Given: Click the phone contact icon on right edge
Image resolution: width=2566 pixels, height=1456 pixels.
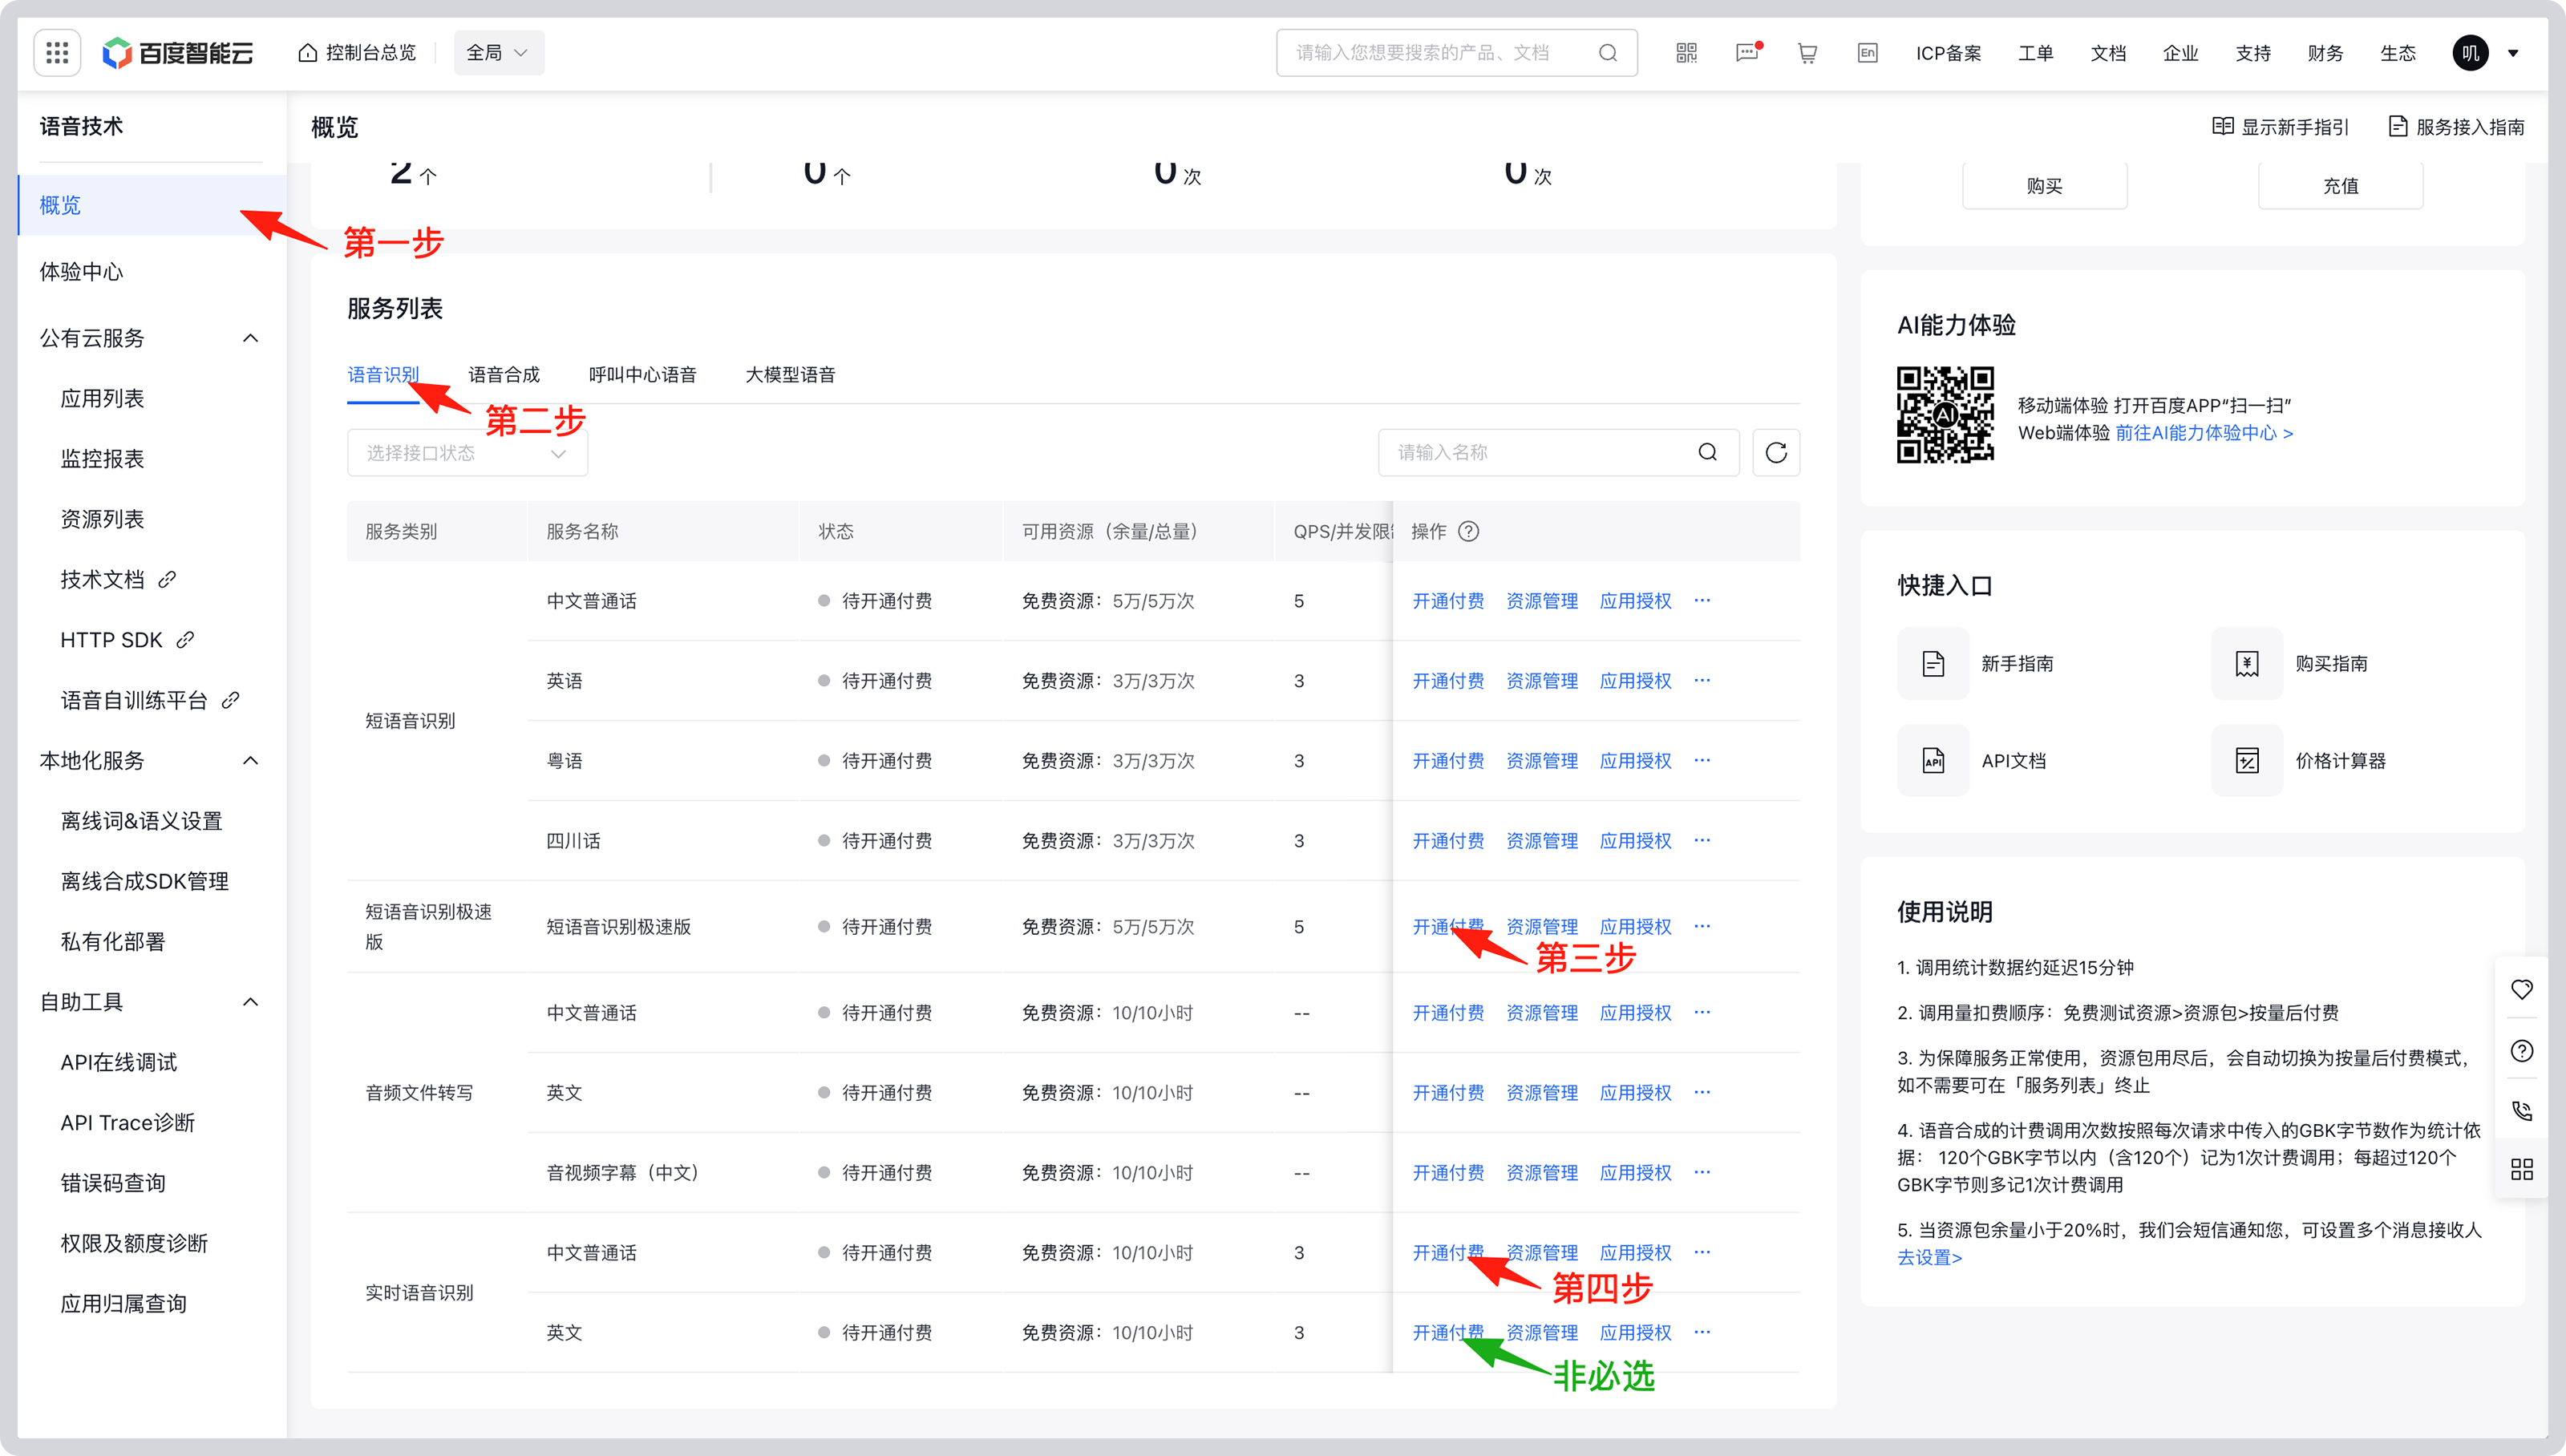Looking at the screenshot, I should pos(2521,1110).
